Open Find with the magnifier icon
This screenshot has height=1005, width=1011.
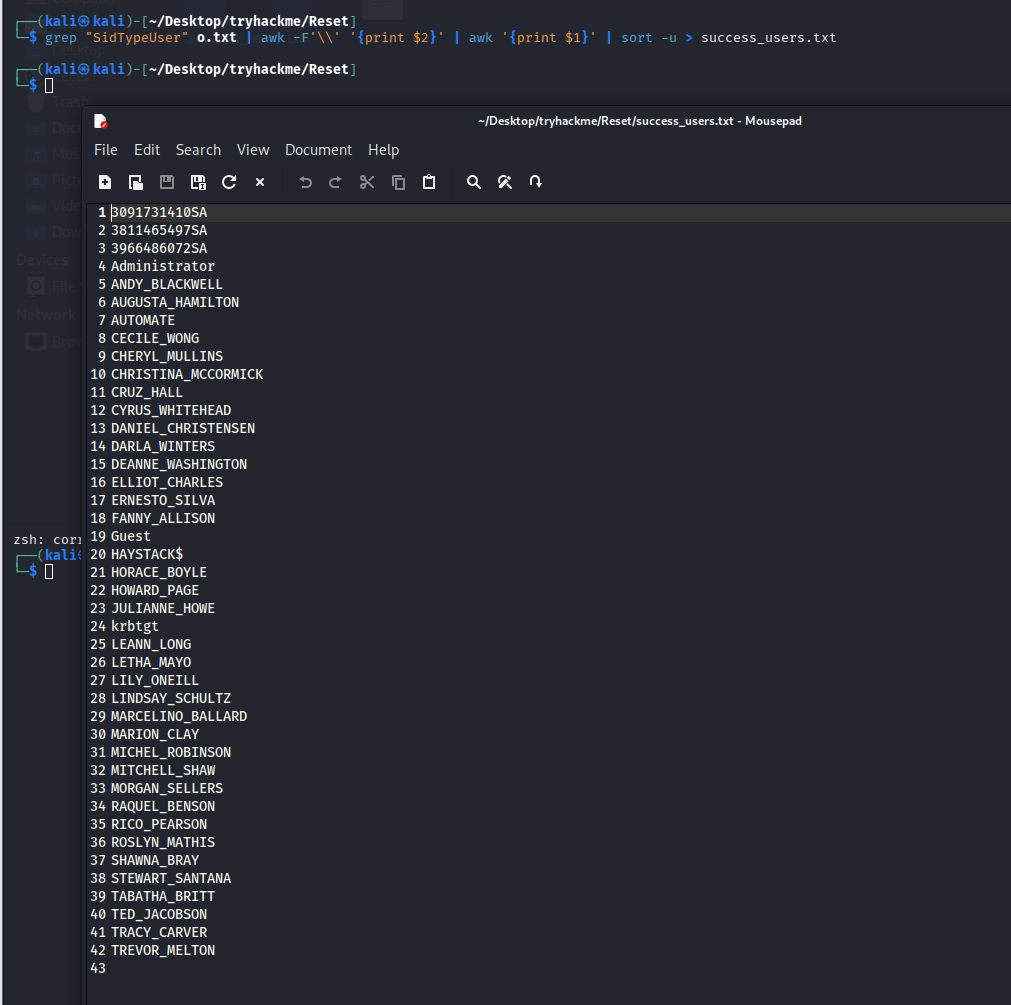click(474, 182)
